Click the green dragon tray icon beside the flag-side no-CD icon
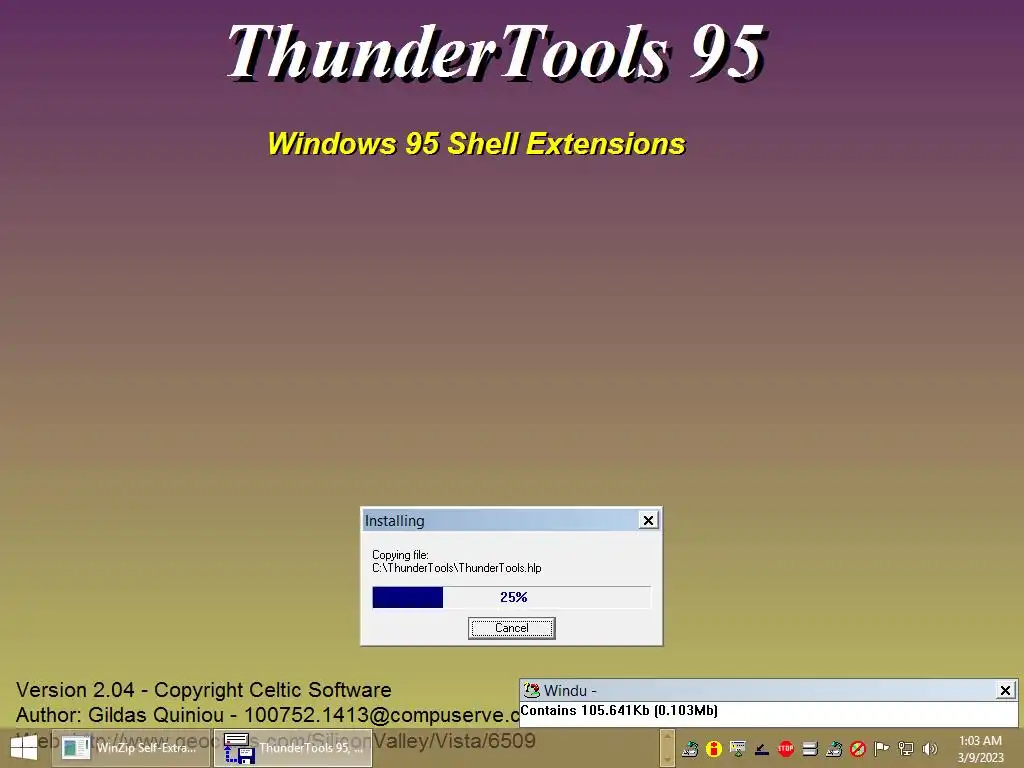 click(834, 748)
